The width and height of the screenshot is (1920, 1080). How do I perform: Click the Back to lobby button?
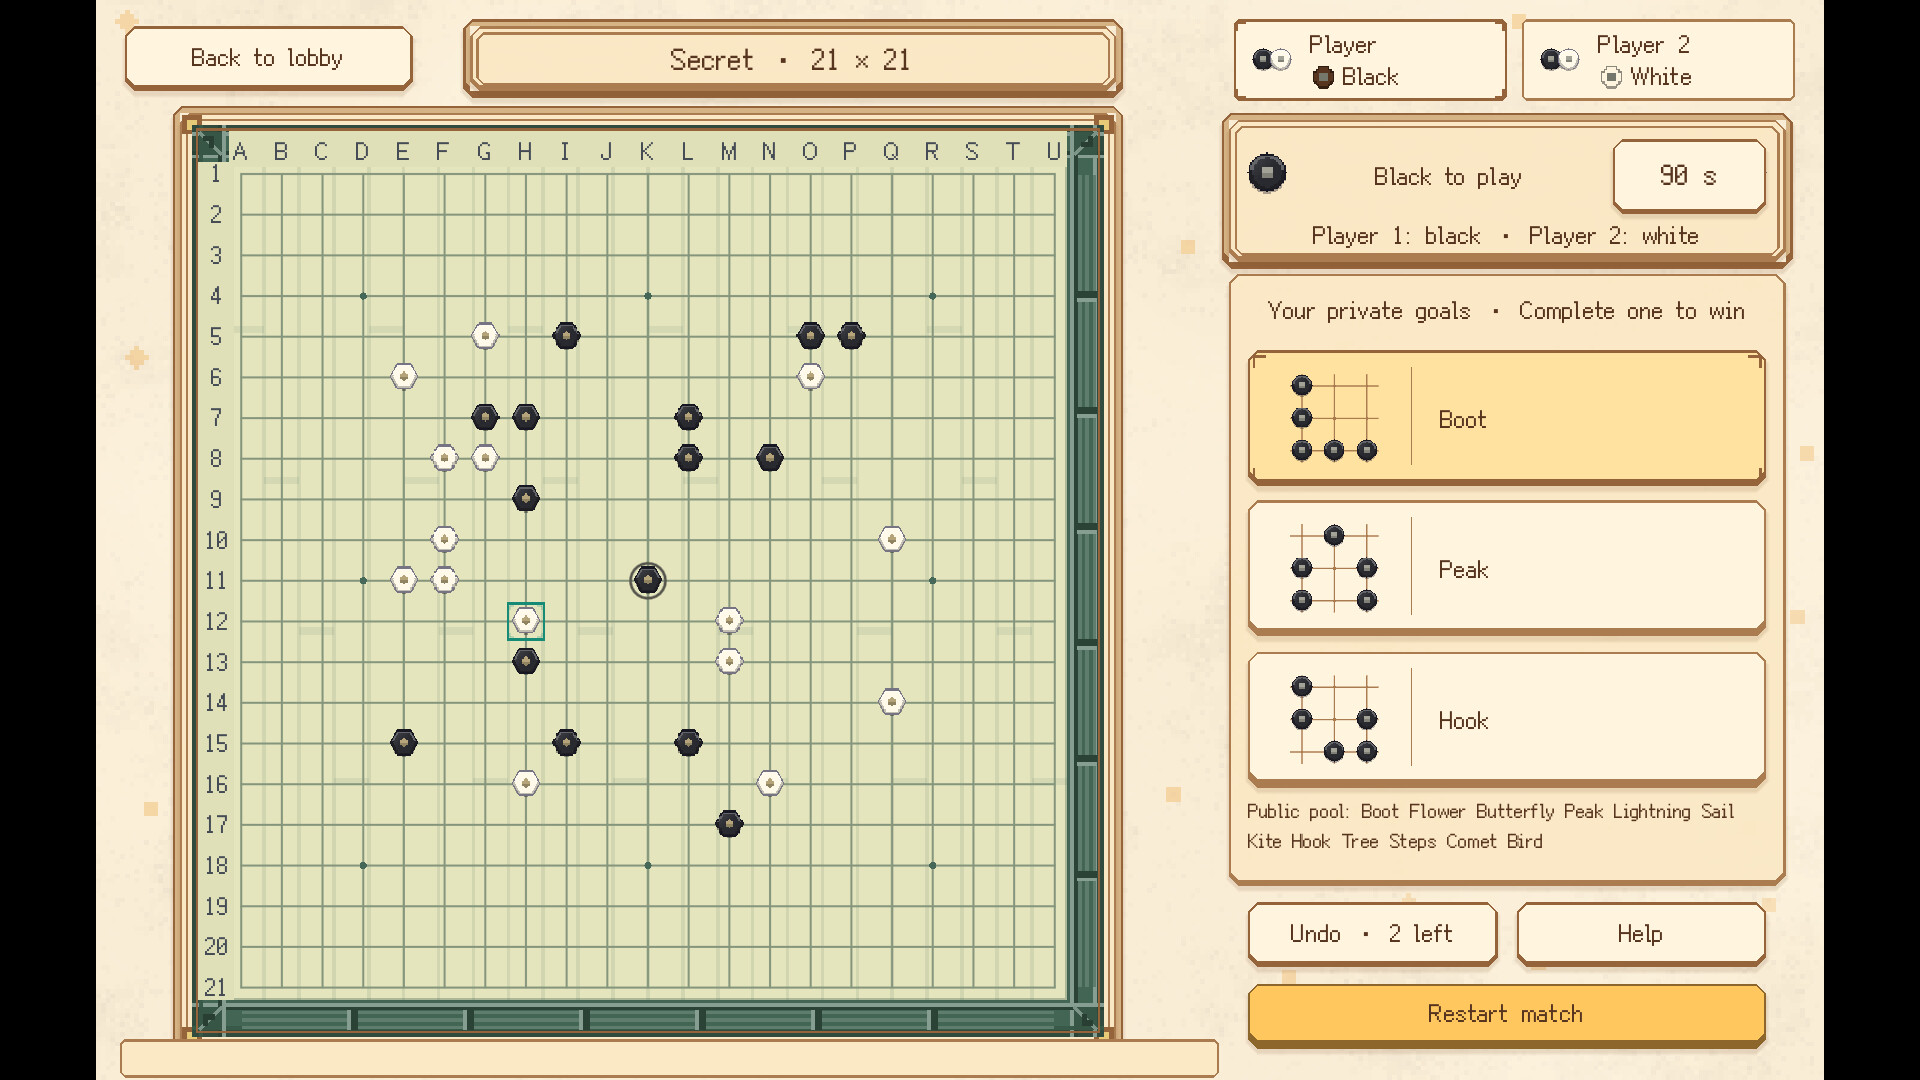268,58
